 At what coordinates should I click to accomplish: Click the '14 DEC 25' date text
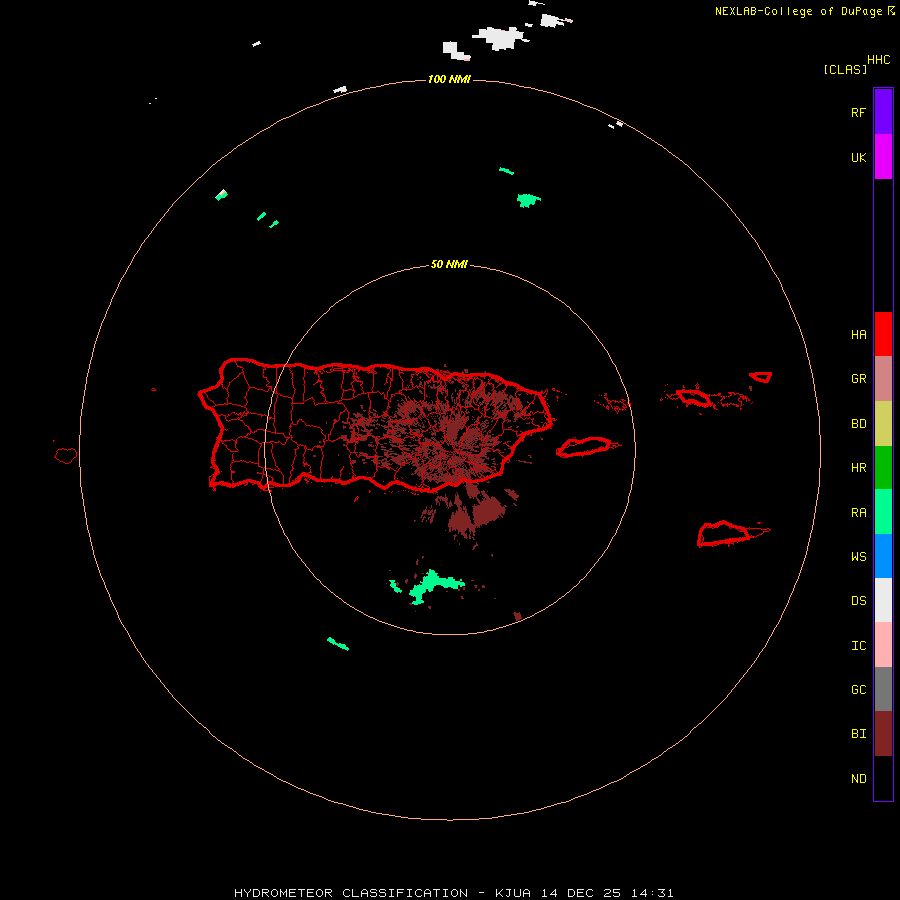581,893
